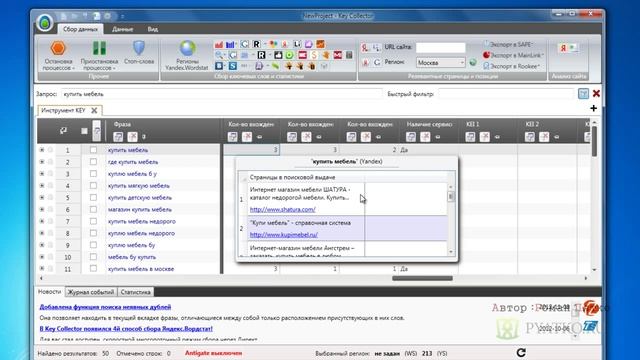Switch to the Сбор данных ribbon tab
The height and width of the screenshot is (360, 640).
click(x=80, y=29)
